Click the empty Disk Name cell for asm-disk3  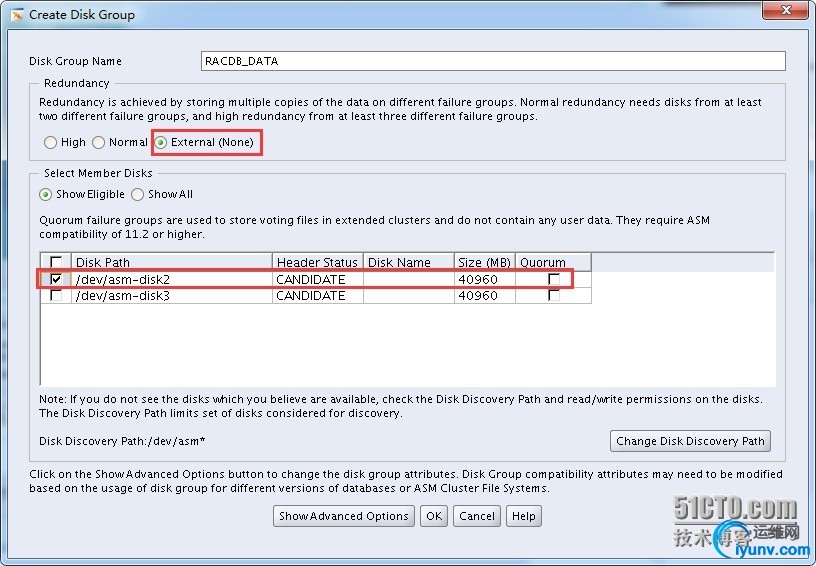pos(409,295)
